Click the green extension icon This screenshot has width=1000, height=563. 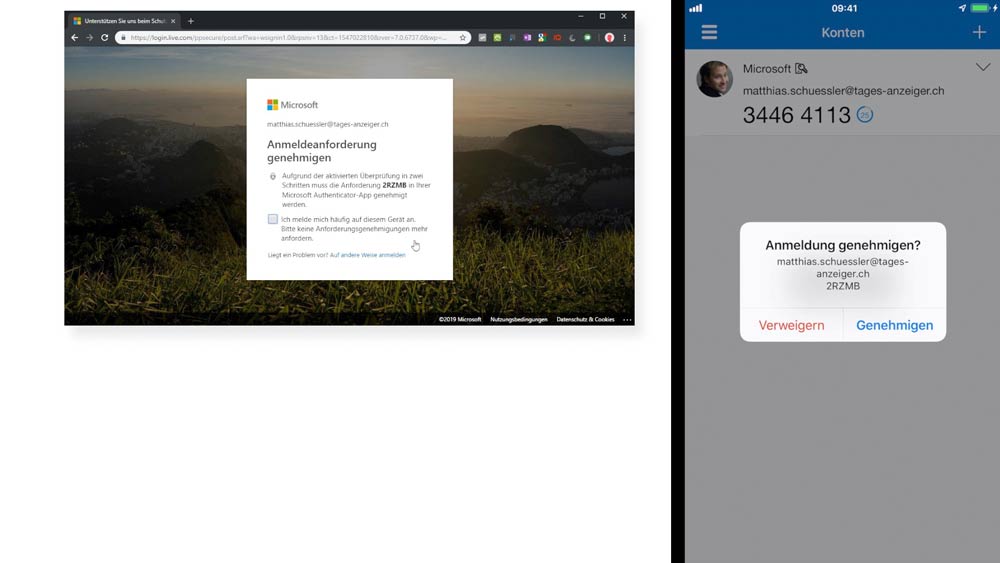coord(497,38)
